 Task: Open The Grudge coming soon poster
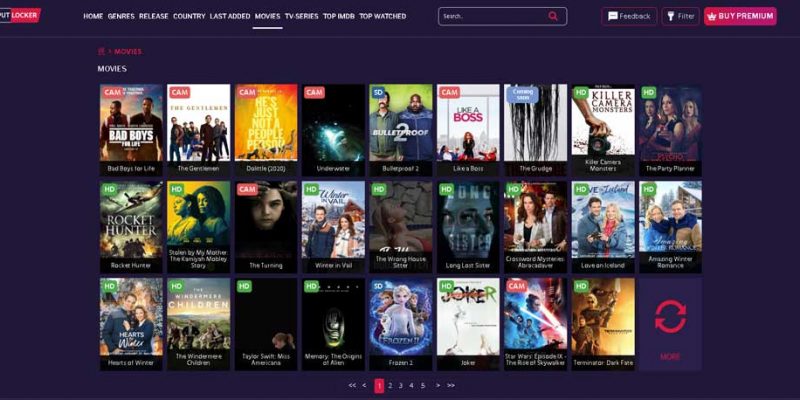535,130
